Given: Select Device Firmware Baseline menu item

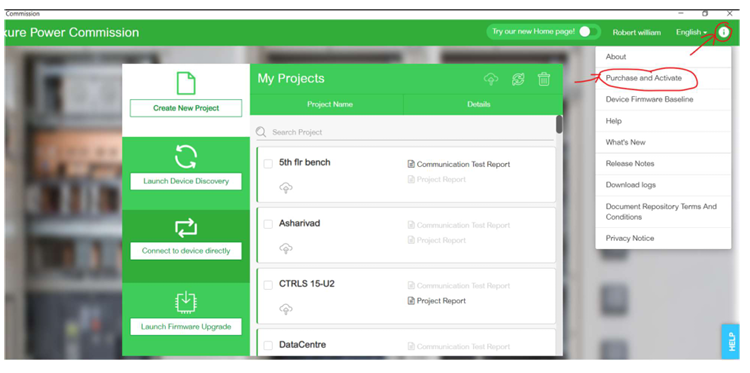Looking at the screenshot, I should (x=663, y=99).
